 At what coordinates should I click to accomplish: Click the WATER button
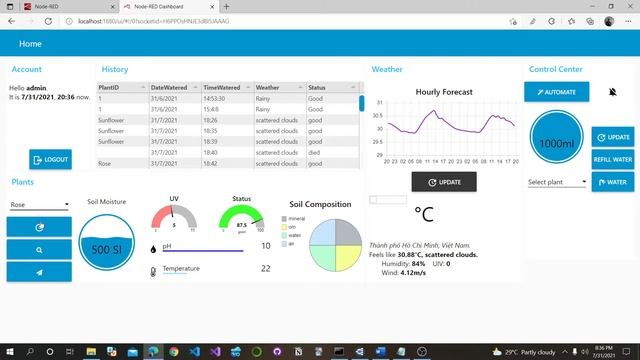point(613,182)
